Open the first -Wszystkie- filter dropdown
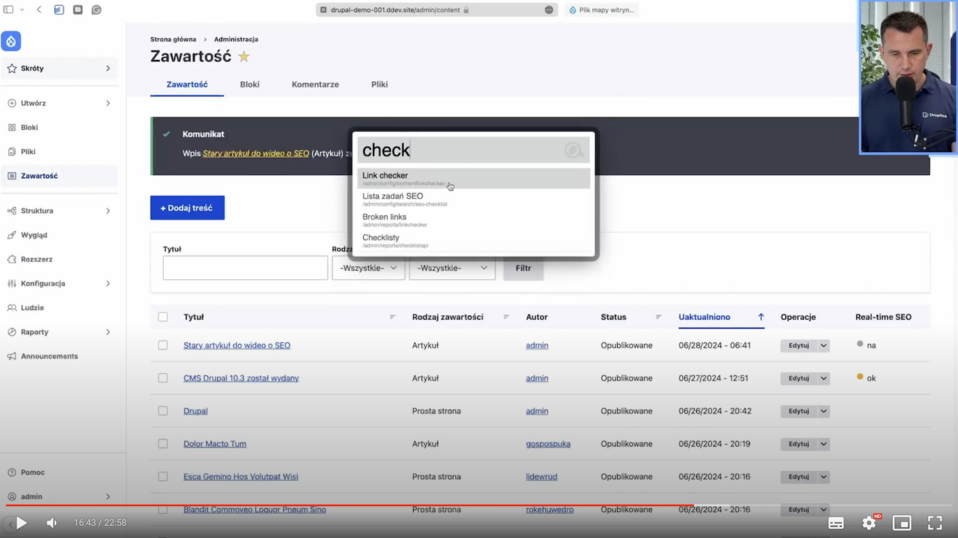This screenshot has height=538, width=958. point(368,268)
